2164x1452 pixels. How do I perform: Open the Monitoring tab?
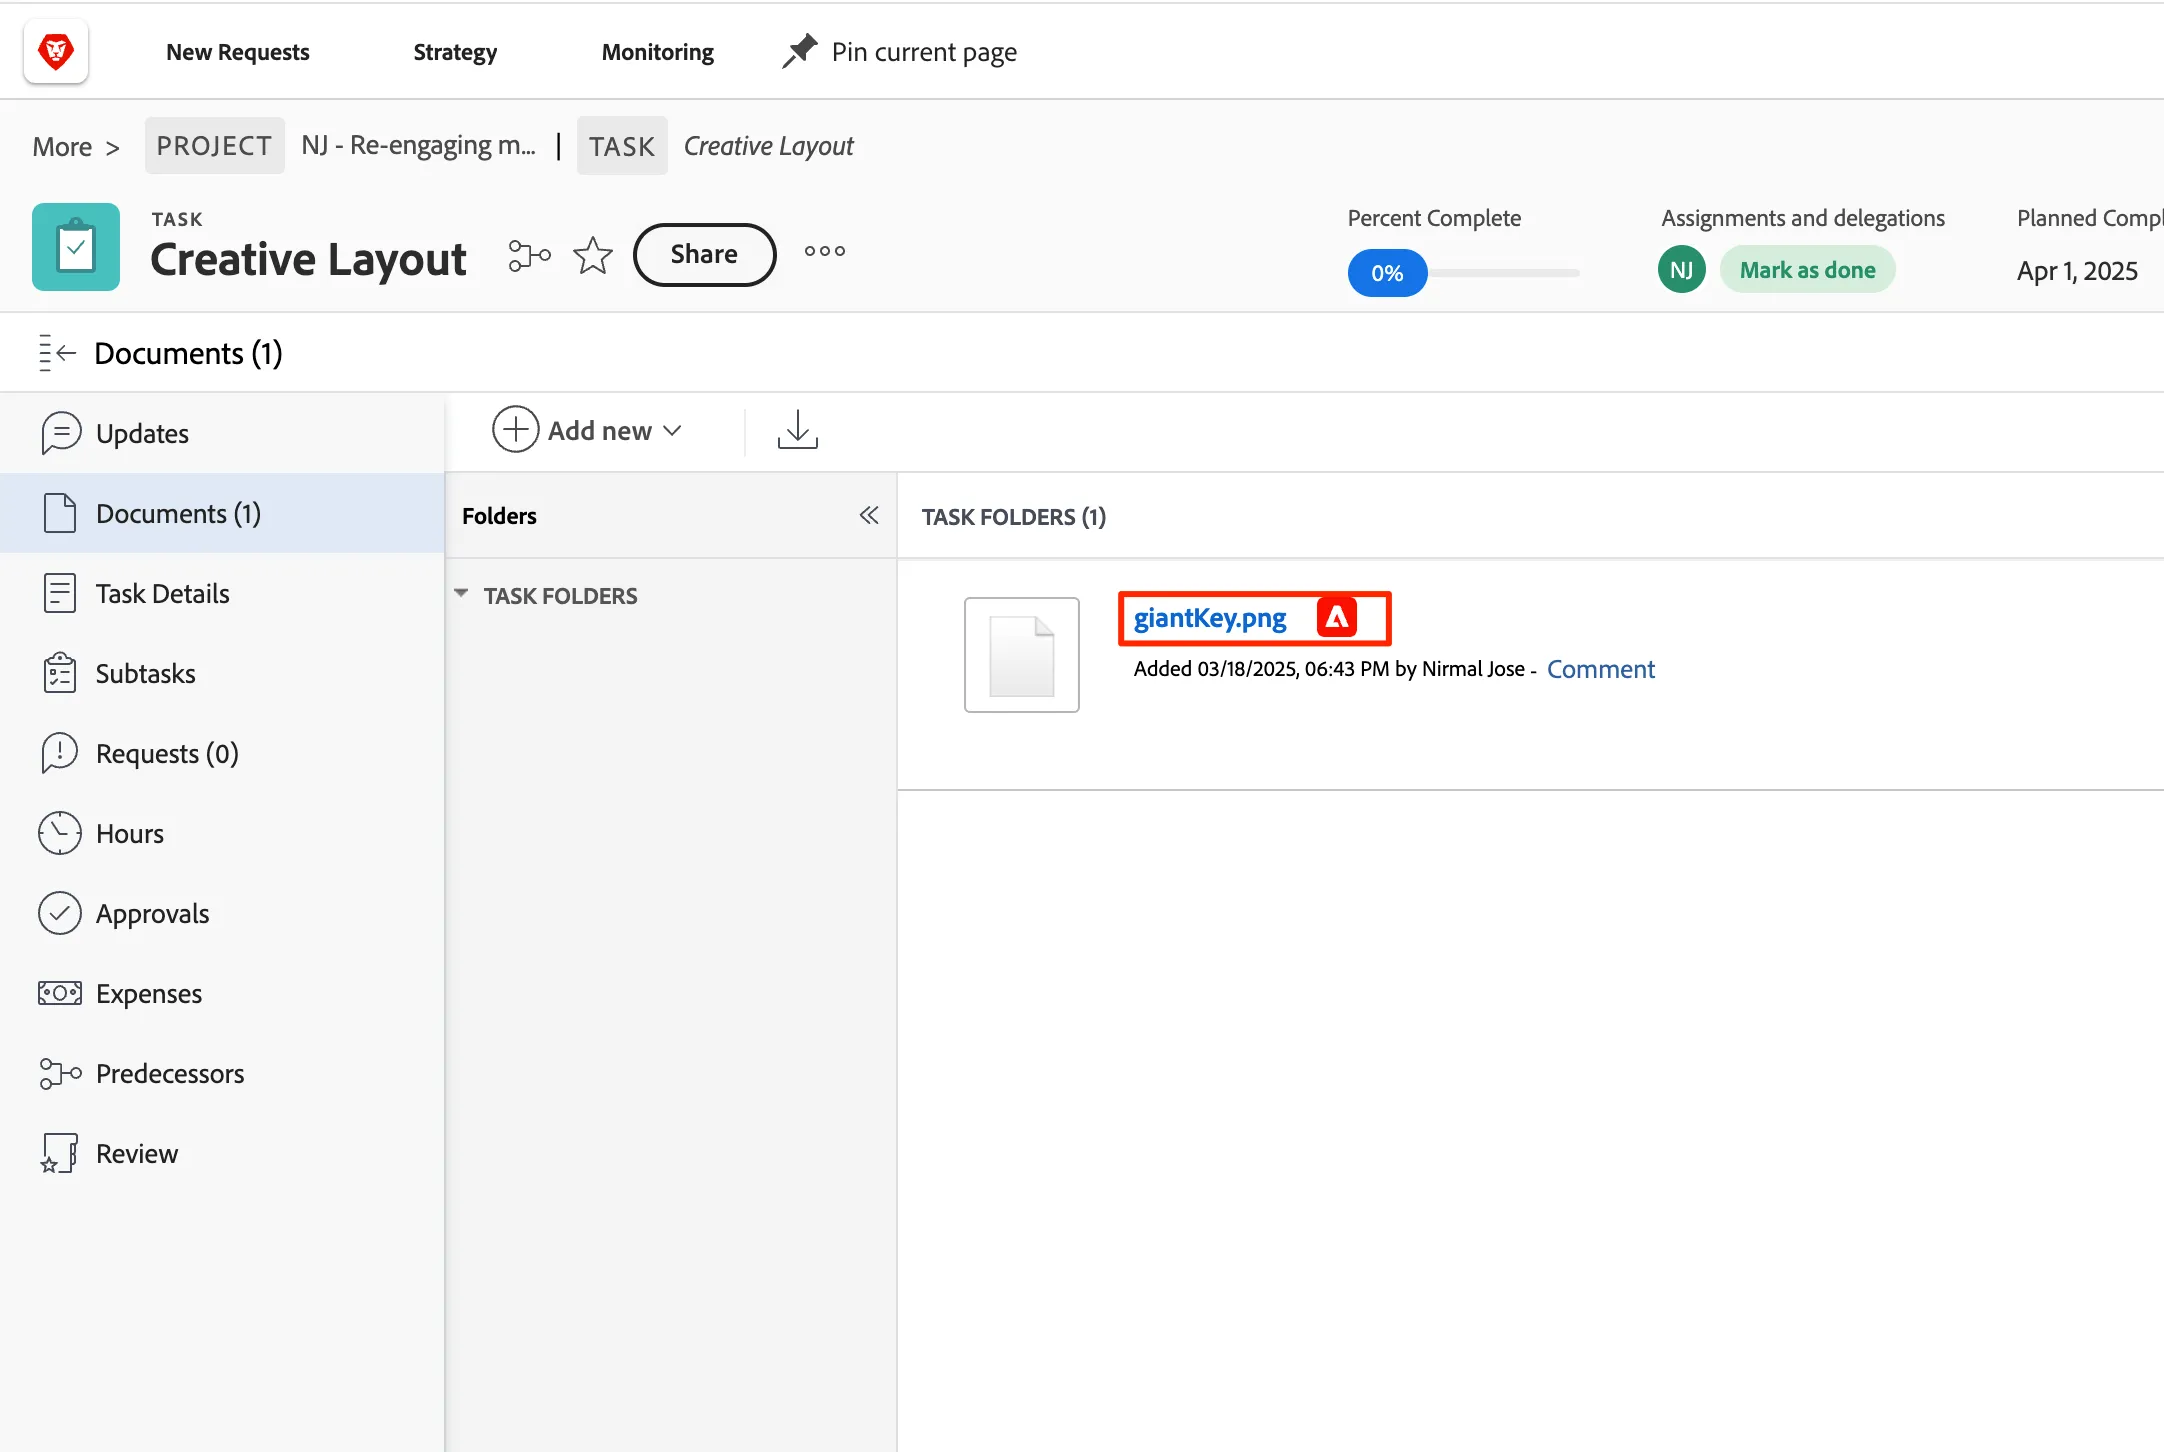(x=658, y=52)
